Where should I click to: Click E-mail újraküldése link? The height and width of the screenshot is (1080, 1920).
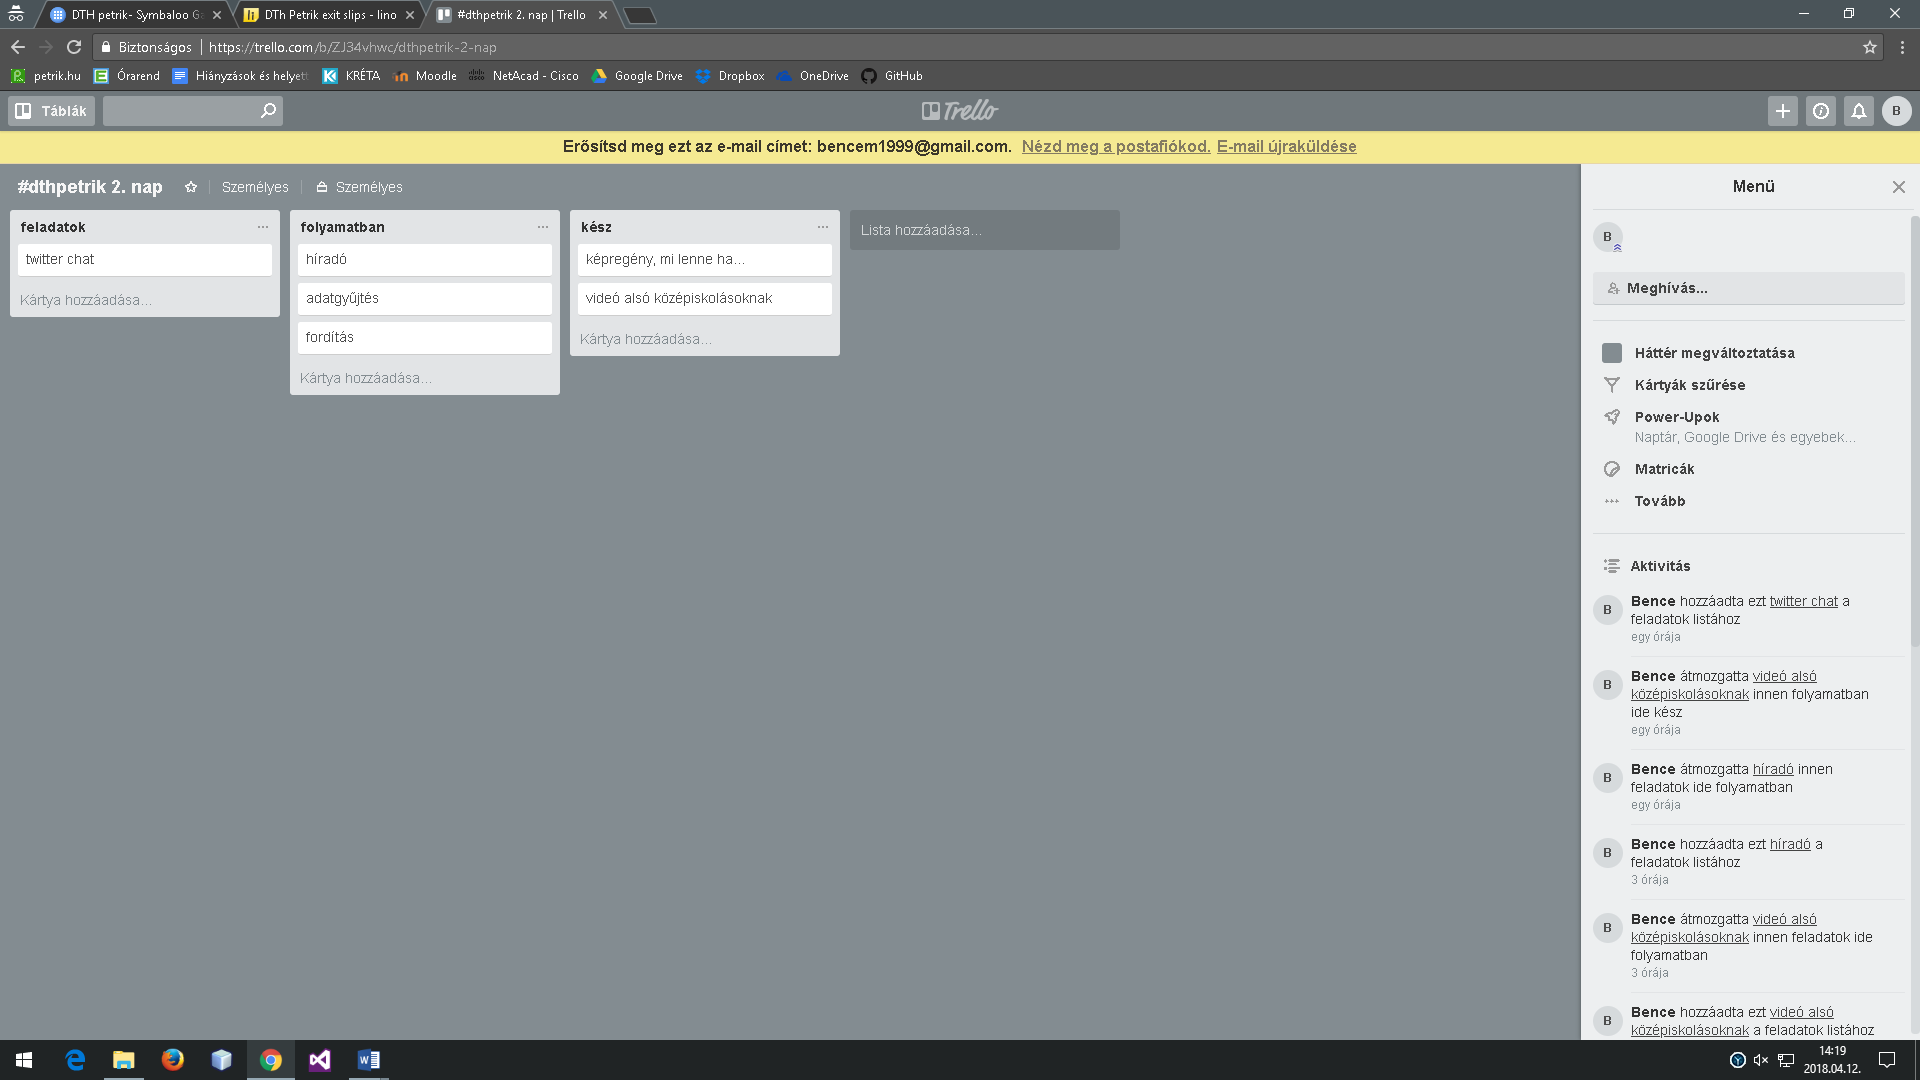point(1286,146)
